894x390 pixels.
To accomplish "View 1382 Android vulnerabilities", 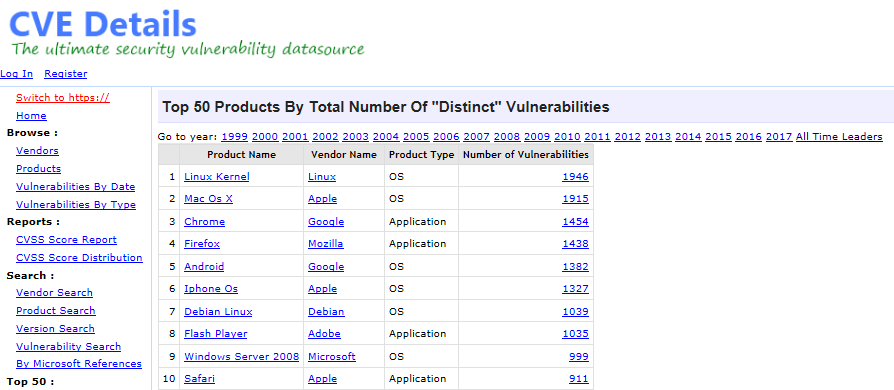I will [x=575, y=267].
